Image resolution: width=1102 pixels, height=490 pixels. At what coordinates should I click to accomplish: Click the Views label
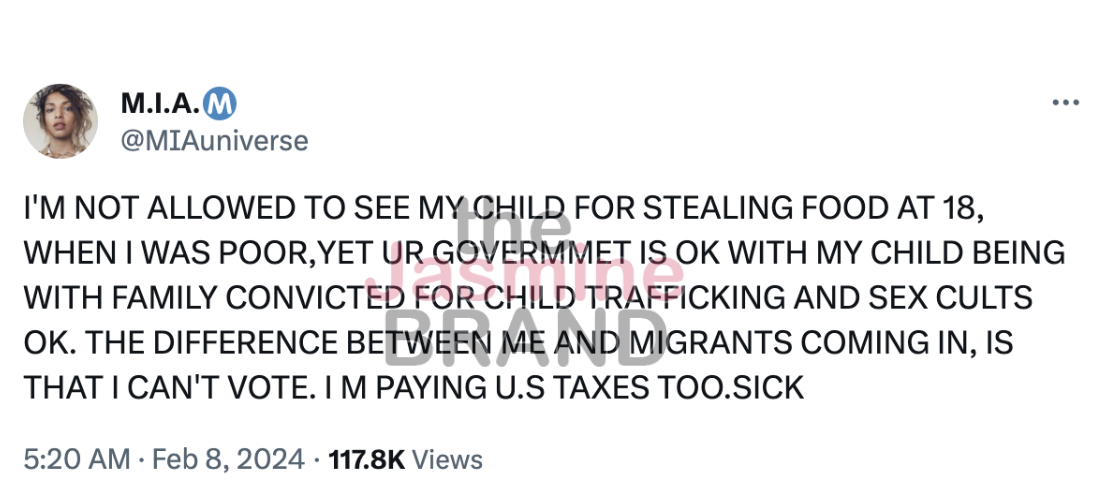tap(447, 459)
